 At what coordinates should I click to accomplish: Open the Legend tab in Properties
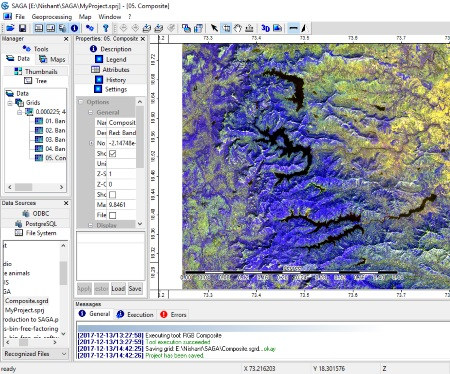pos(111,59)
